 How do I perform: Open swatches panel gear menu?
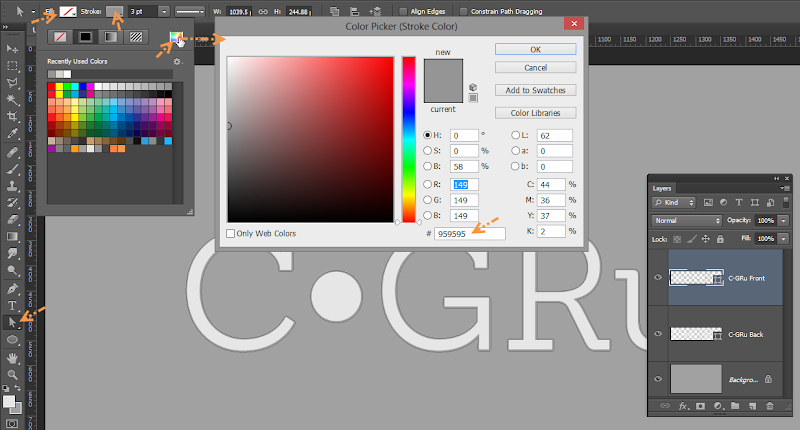point(177,61)
